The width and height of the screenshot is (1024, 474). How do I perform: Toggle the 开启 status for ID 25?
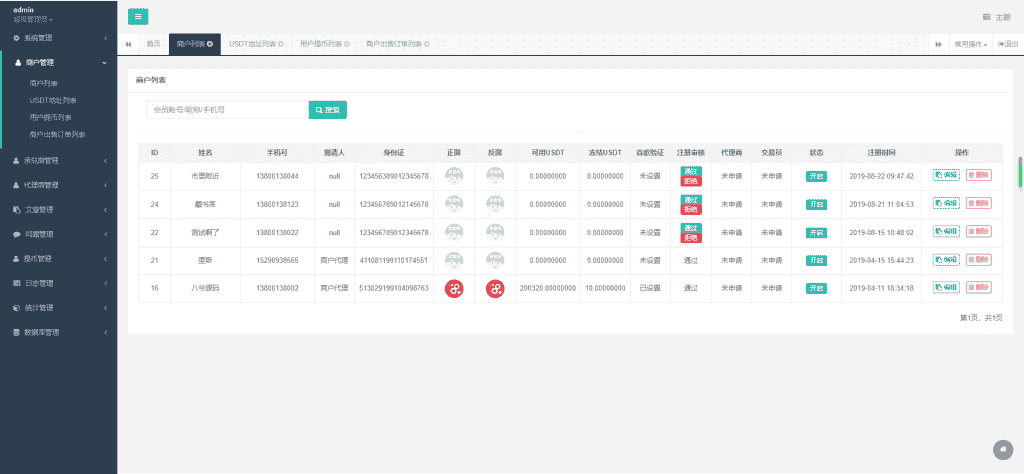point(816,176)
